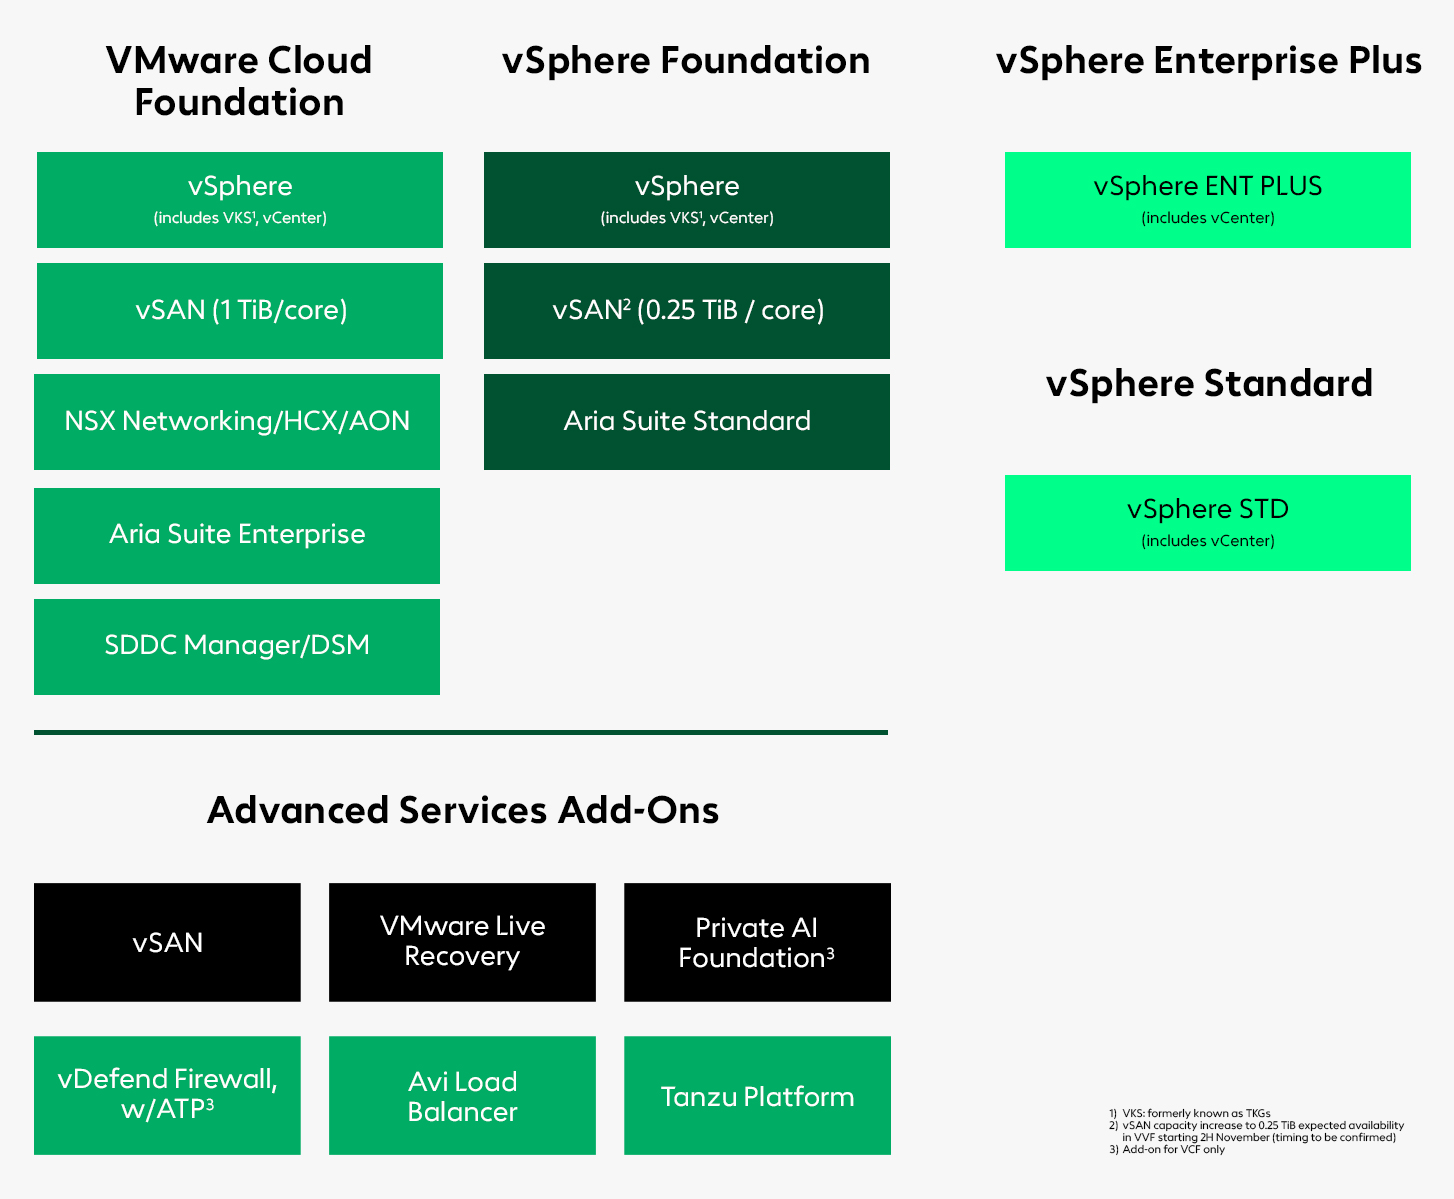This screenshot has height=1199, width=1454.
Task: Select the vDefend Firewall w/ATP tile
Action: [167, 1095]
